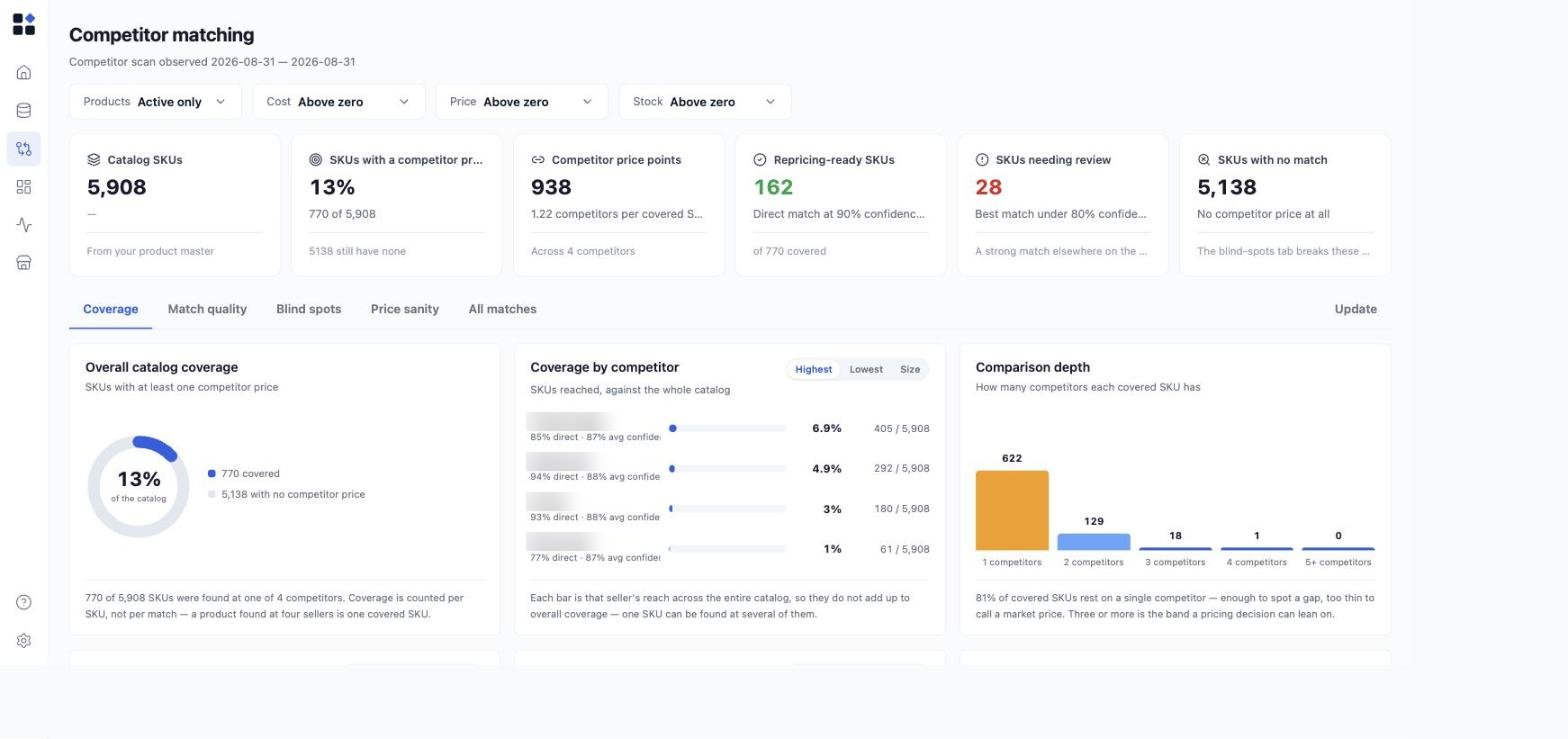Click the 4.9% competitor coverage bar
Image resolution: width=1568 pixels, height=739 pixels.
[727, 468]
